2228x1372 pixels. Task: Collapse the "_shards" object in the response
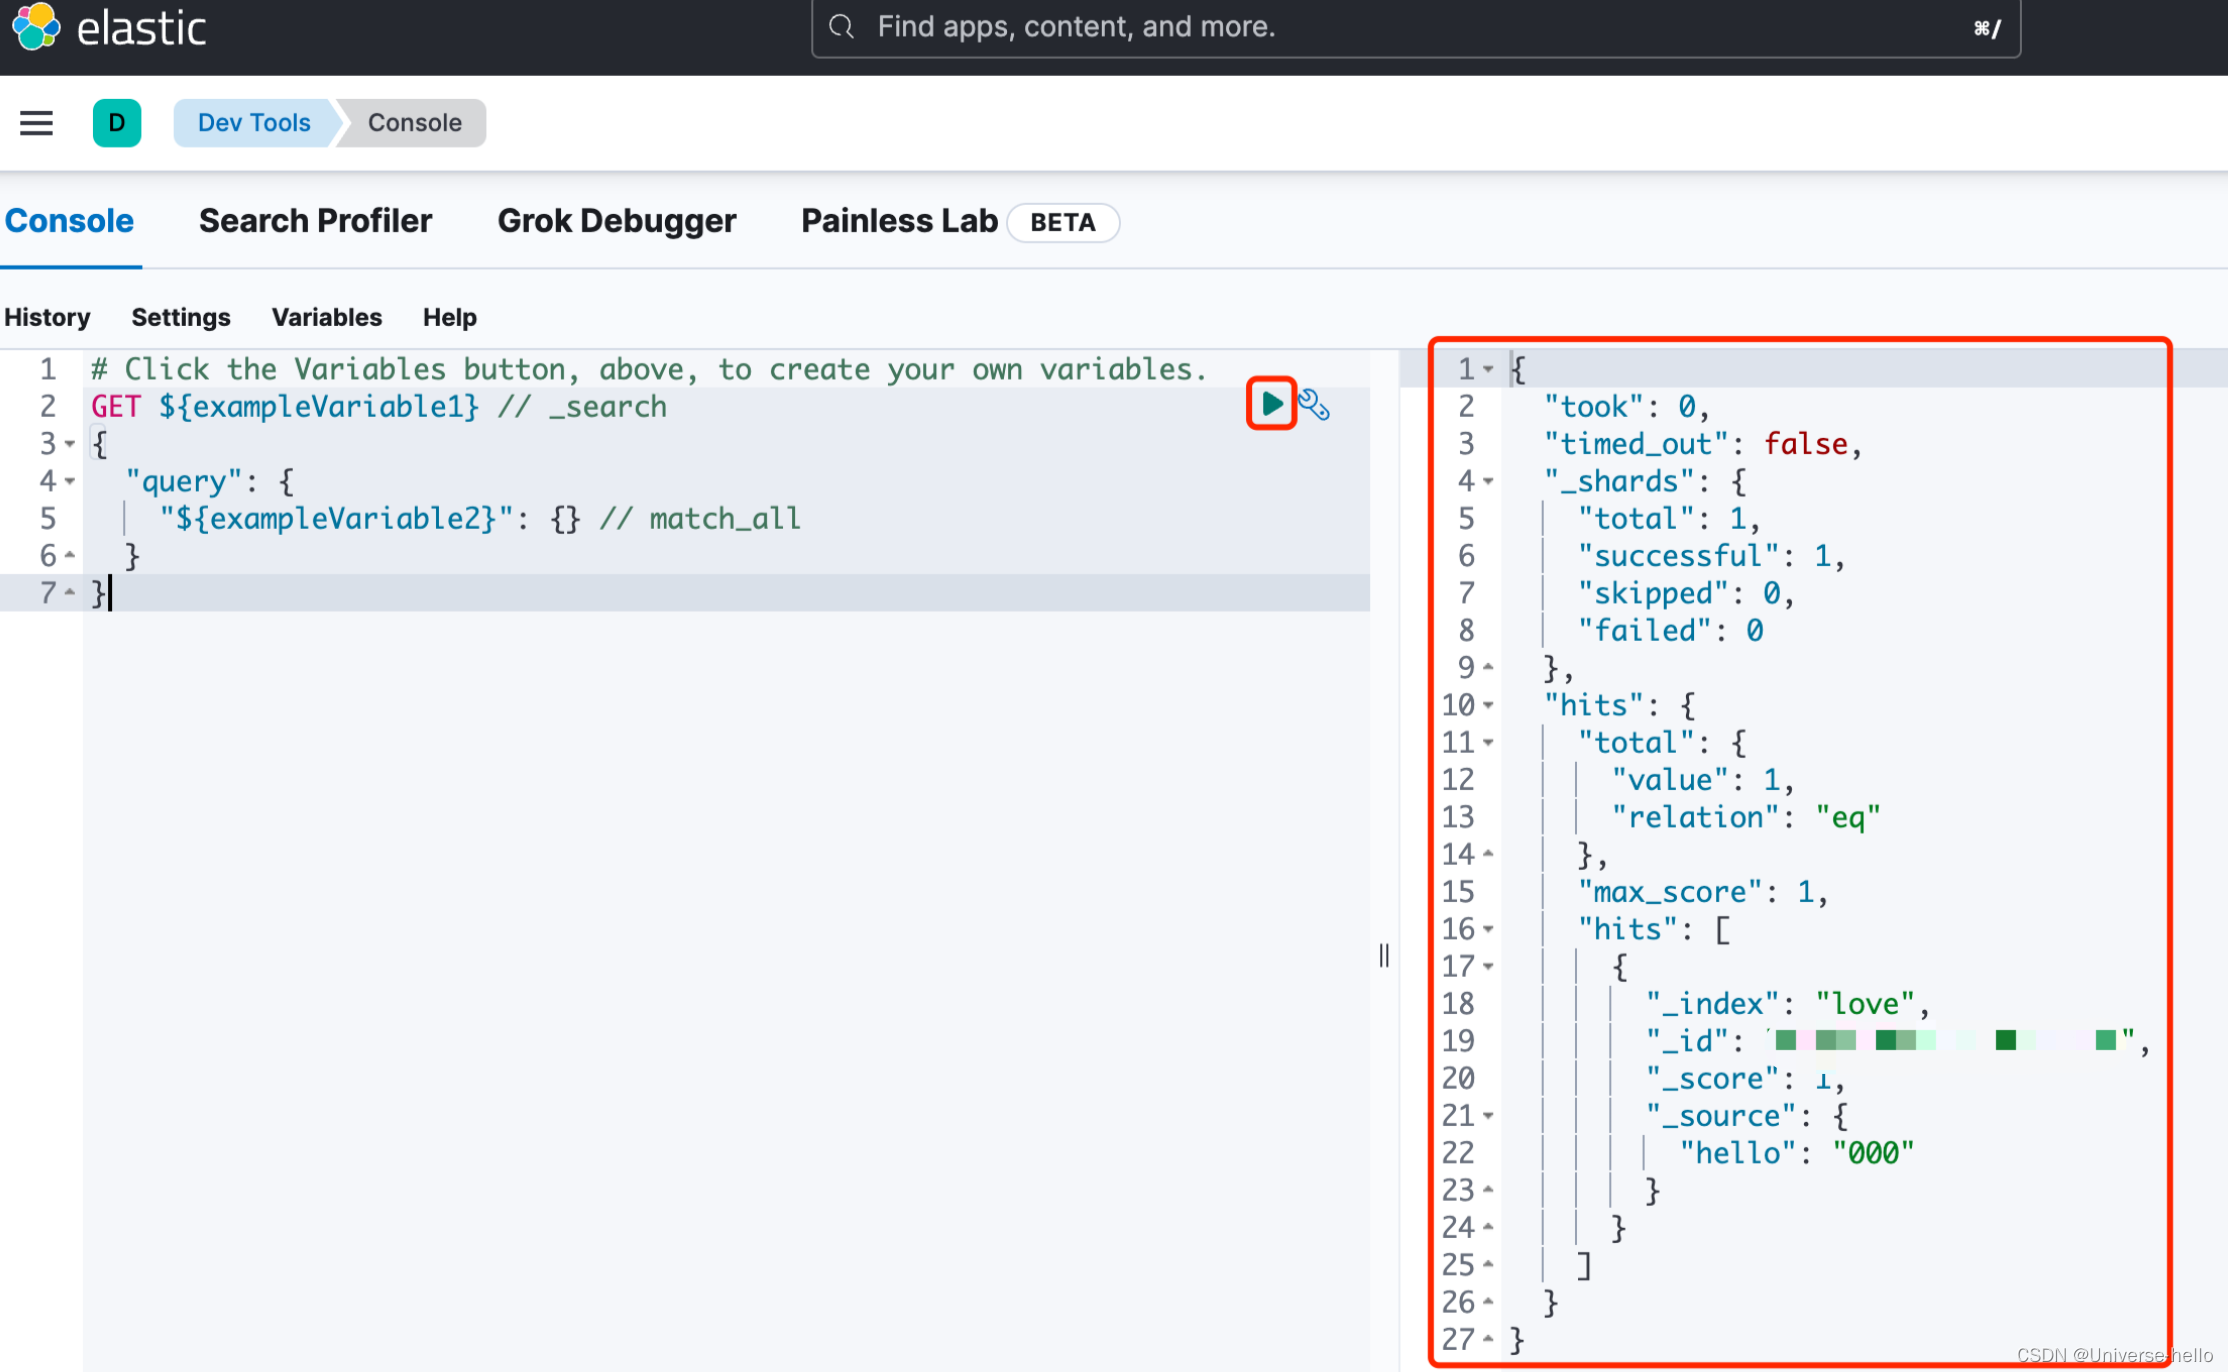pos(1490,481)
